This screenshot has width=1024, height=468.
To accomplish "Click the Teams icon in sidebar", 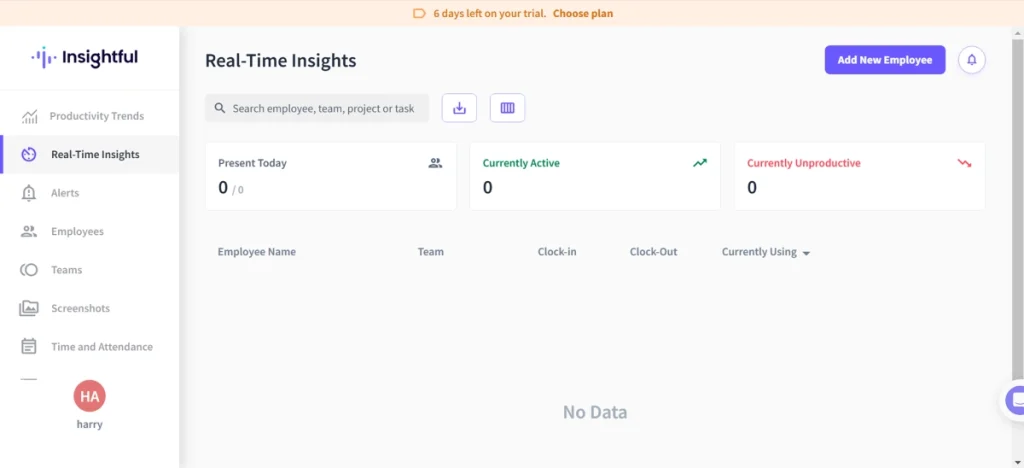I will [x=29, y=270].
